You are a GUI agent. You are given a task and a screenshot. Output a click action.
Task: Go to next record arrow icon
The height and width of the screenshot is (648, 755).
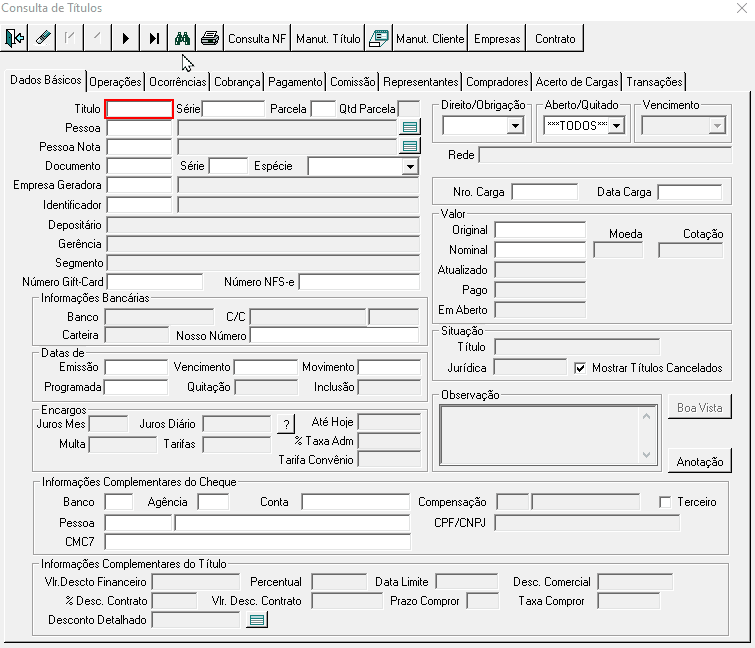tap(126, 38)
